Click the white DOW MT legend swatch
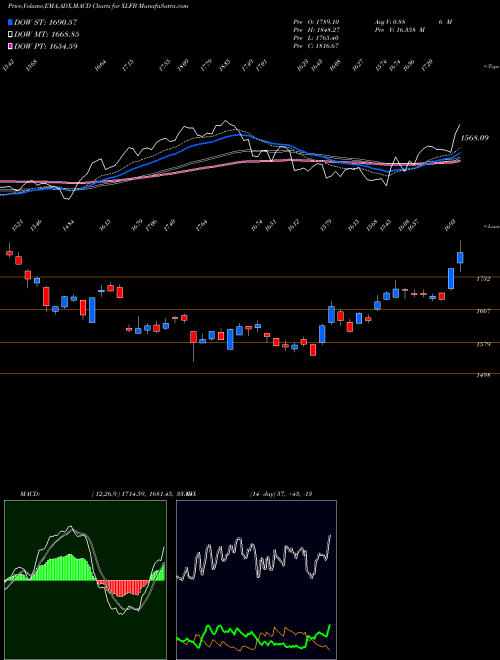The width and height of the screenshot is (500, 660). [11, 35]
